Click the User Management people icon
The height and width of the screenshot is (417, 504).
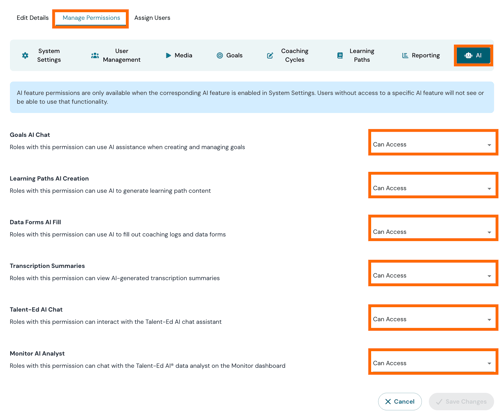tap(95, 55)
